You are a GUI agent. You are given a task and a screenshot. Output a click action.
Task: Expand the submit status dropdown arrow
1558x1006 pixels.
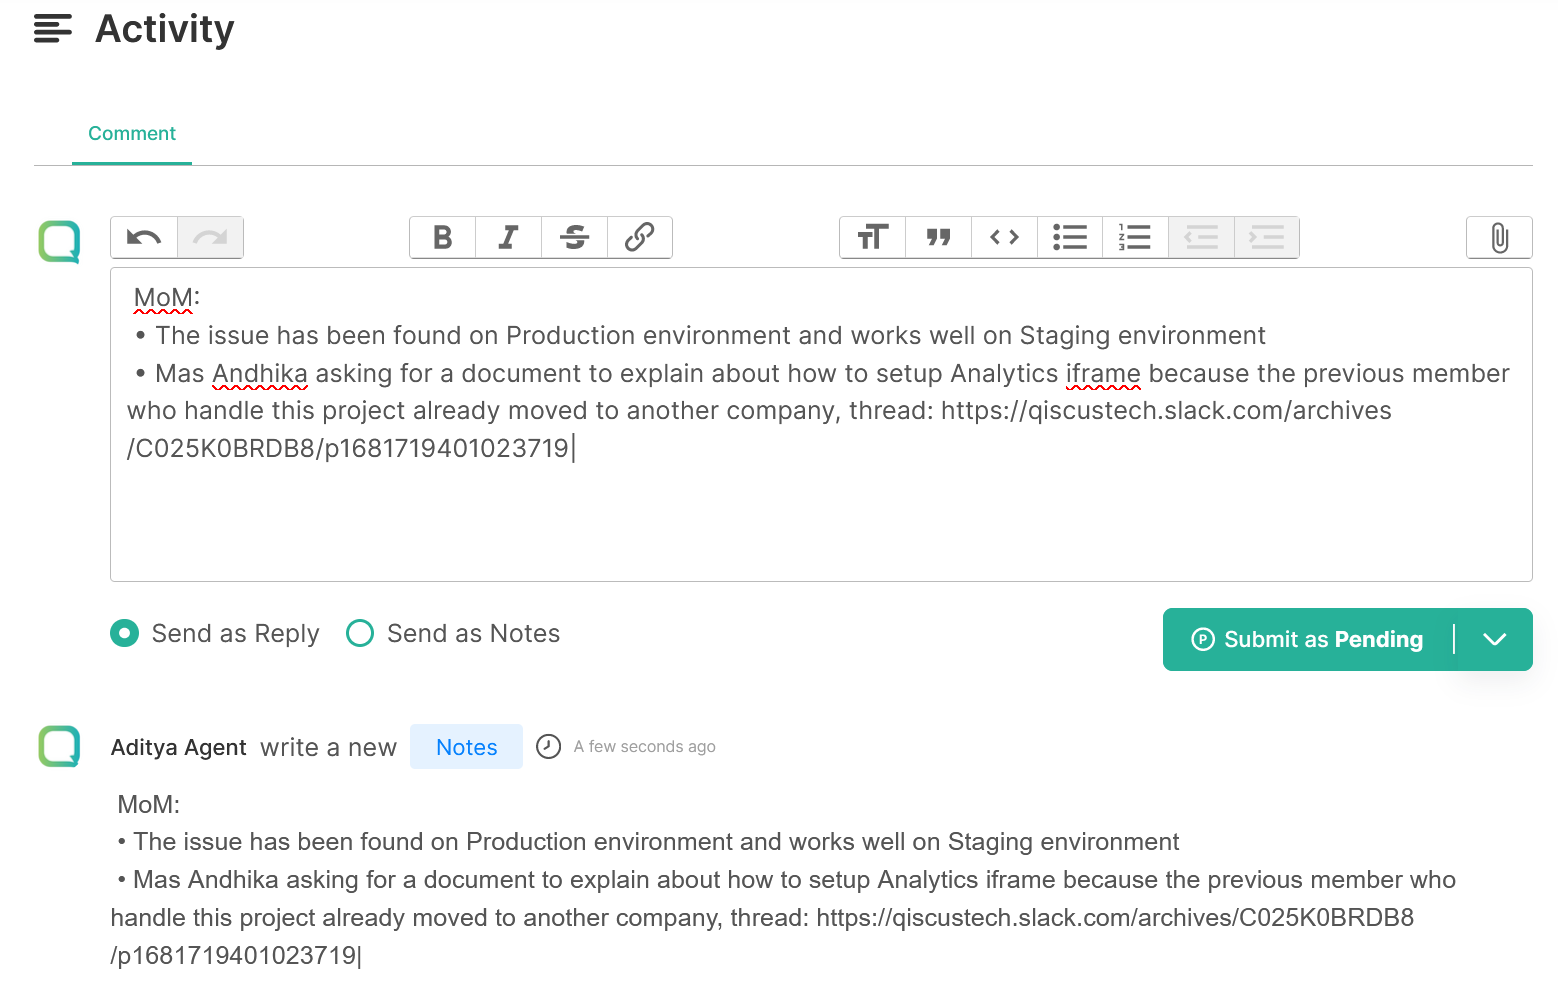pos(1494,640)
